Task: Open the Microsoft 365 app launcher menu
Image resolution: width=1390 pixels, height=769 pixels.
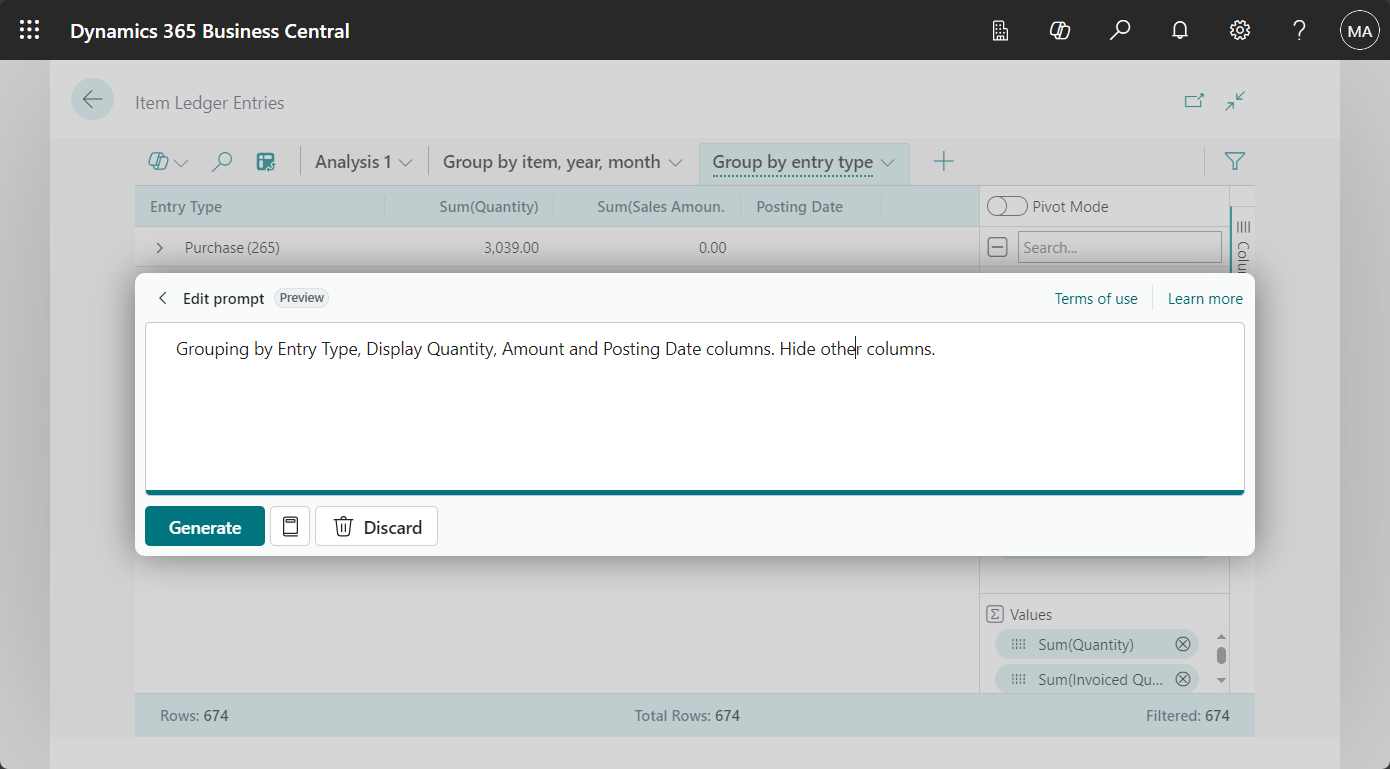Action: pos(29,30)
